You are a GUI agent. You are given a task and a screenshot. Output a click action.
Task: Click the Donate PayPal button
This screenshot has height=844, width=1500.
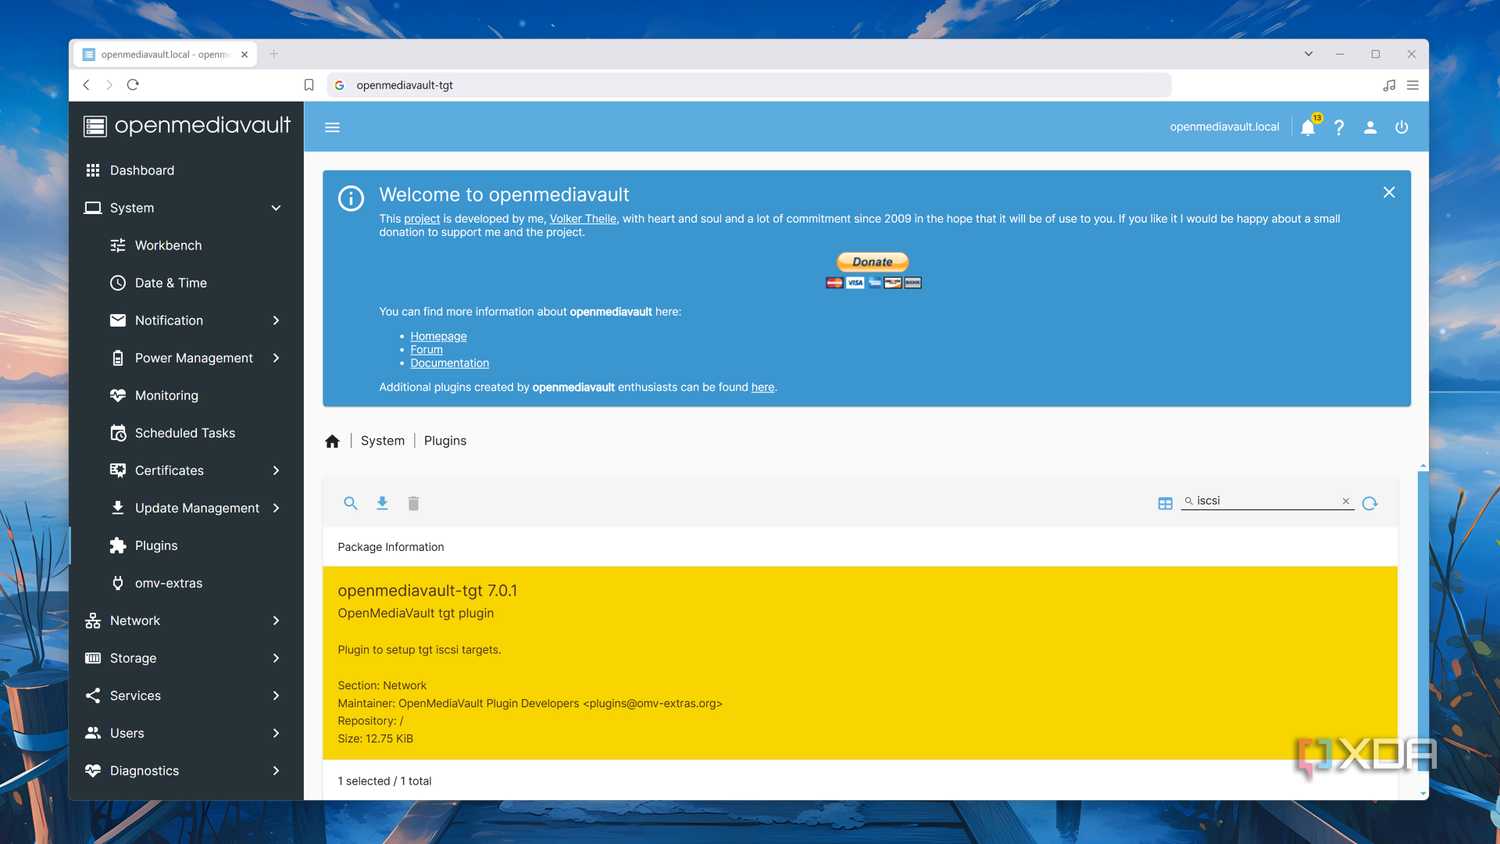[873, 262]
